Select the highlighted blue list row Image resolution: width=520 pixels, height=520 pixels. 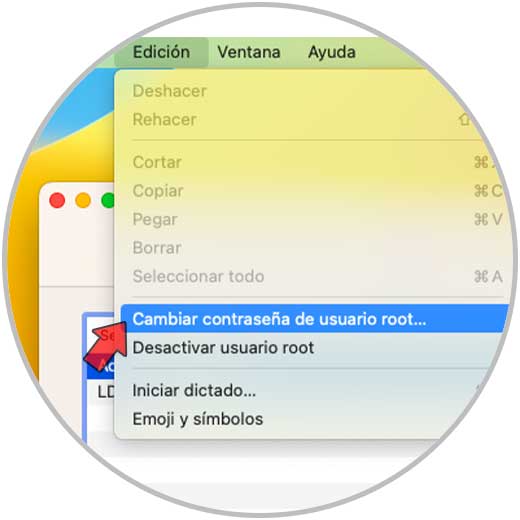tap(101, 367)
